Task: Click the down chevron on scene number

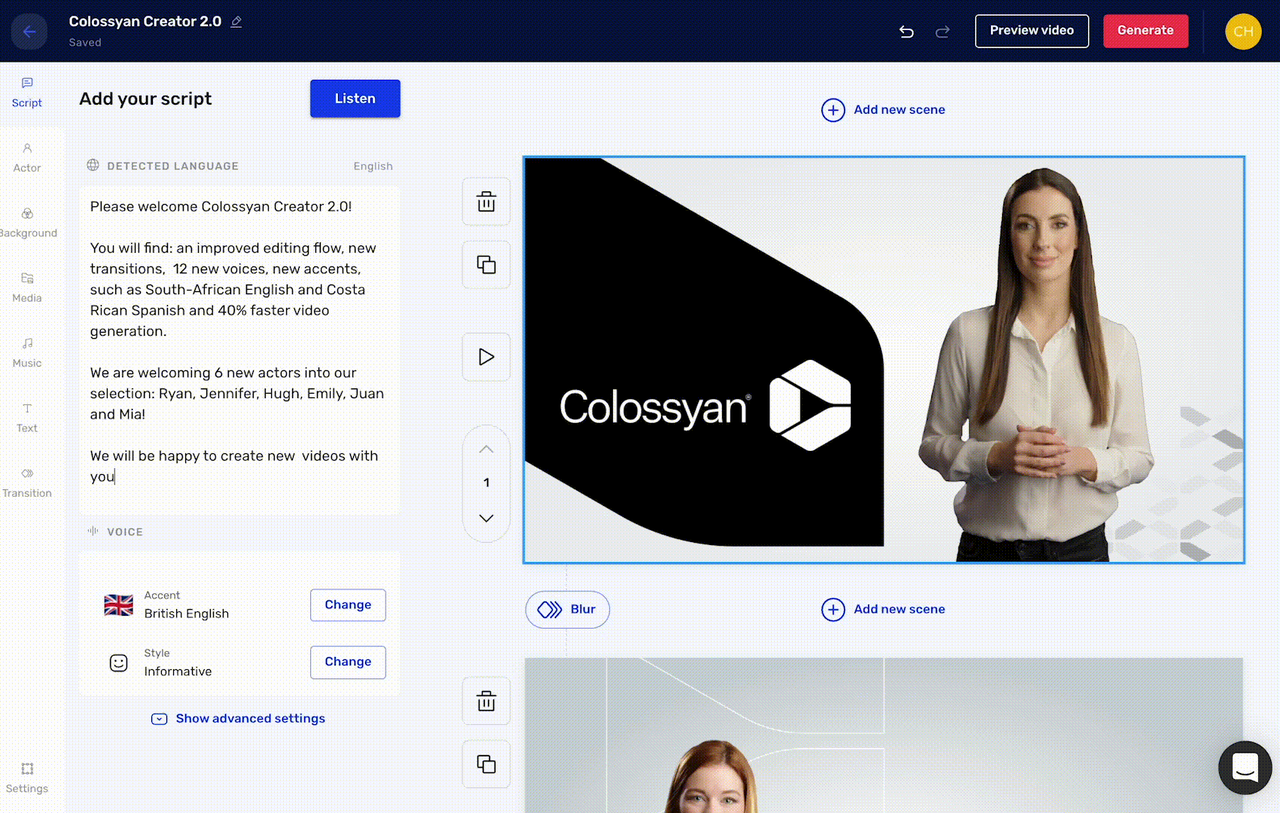Action: 486,518
